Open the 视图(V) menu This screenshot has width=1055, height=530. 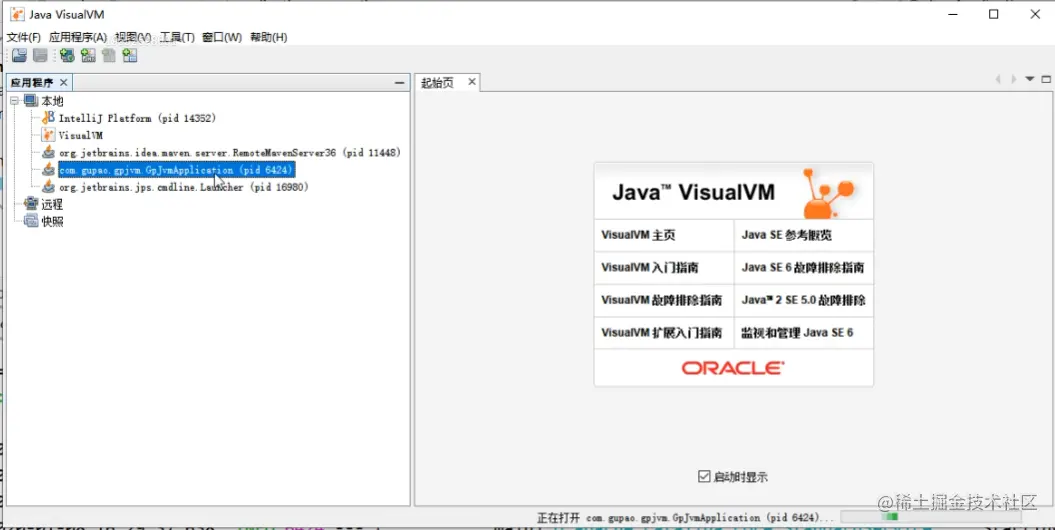pyautogui.click(x=133, y=38)
